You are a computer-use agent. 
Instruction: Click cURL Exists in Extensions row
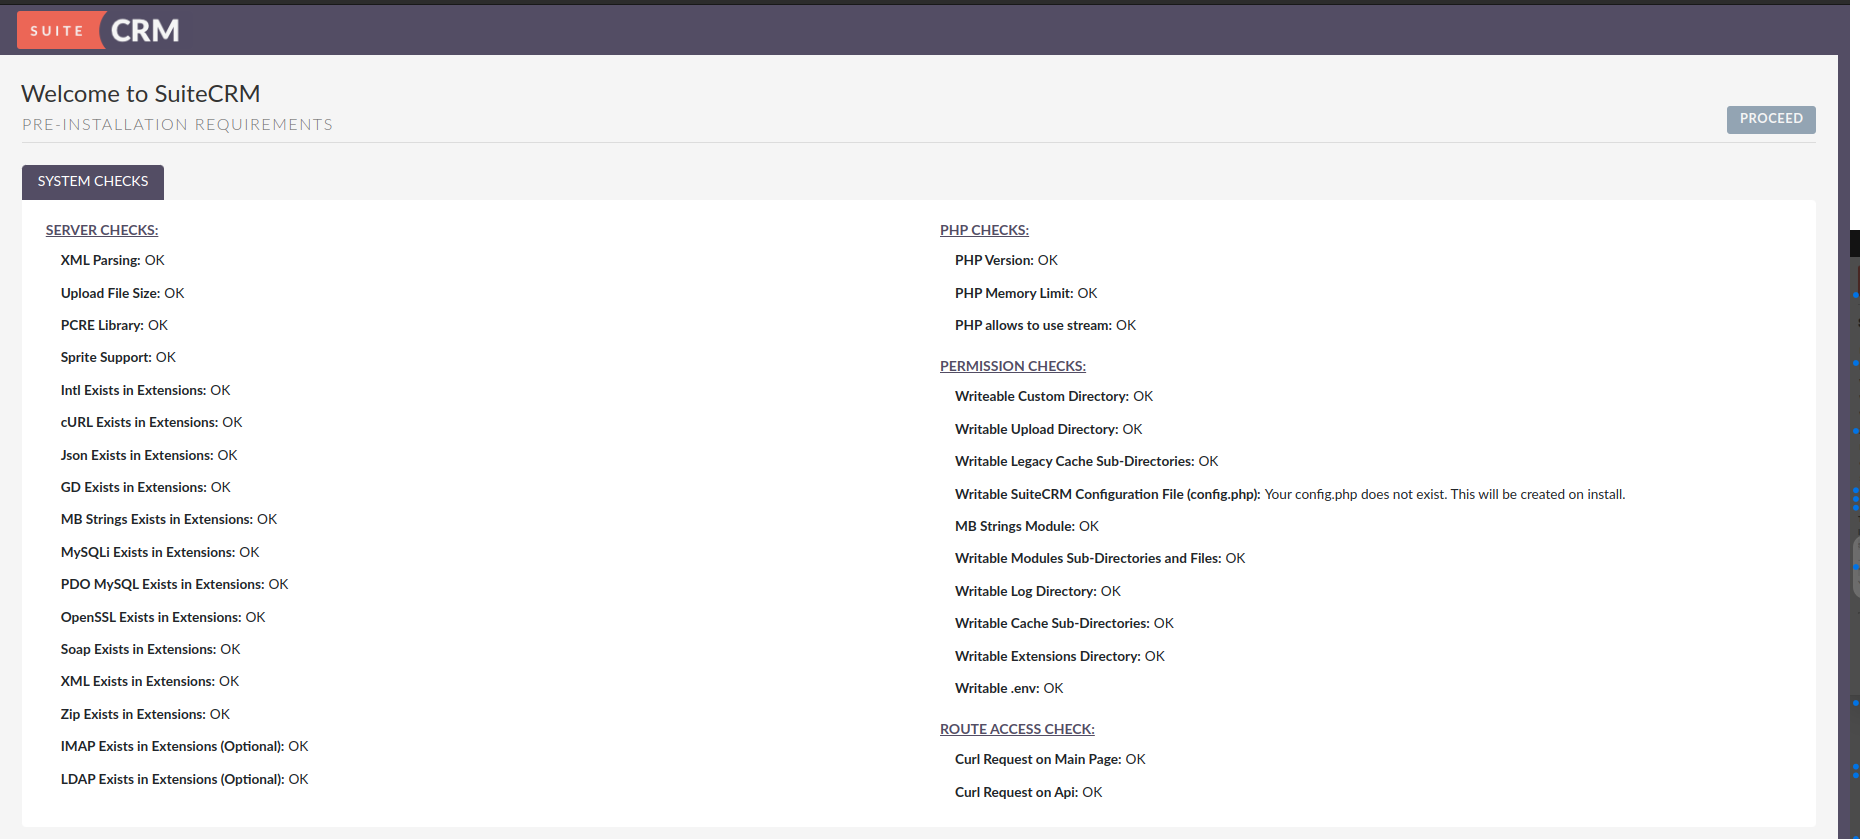(x=151, y=422)
